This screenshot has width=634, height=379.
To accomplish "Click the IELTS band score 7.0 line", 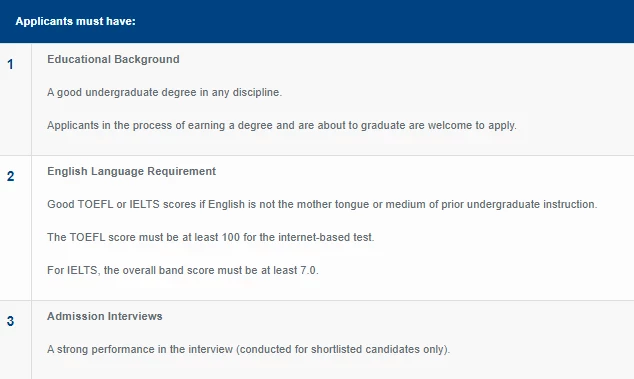I will (183, 270).
